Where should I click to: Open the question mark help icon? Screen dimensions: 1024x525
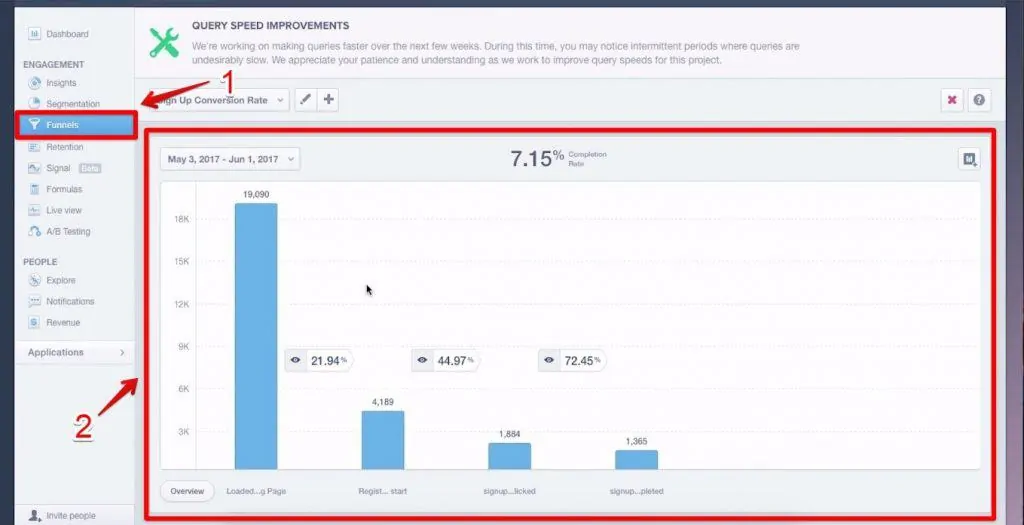coord(979,100)
